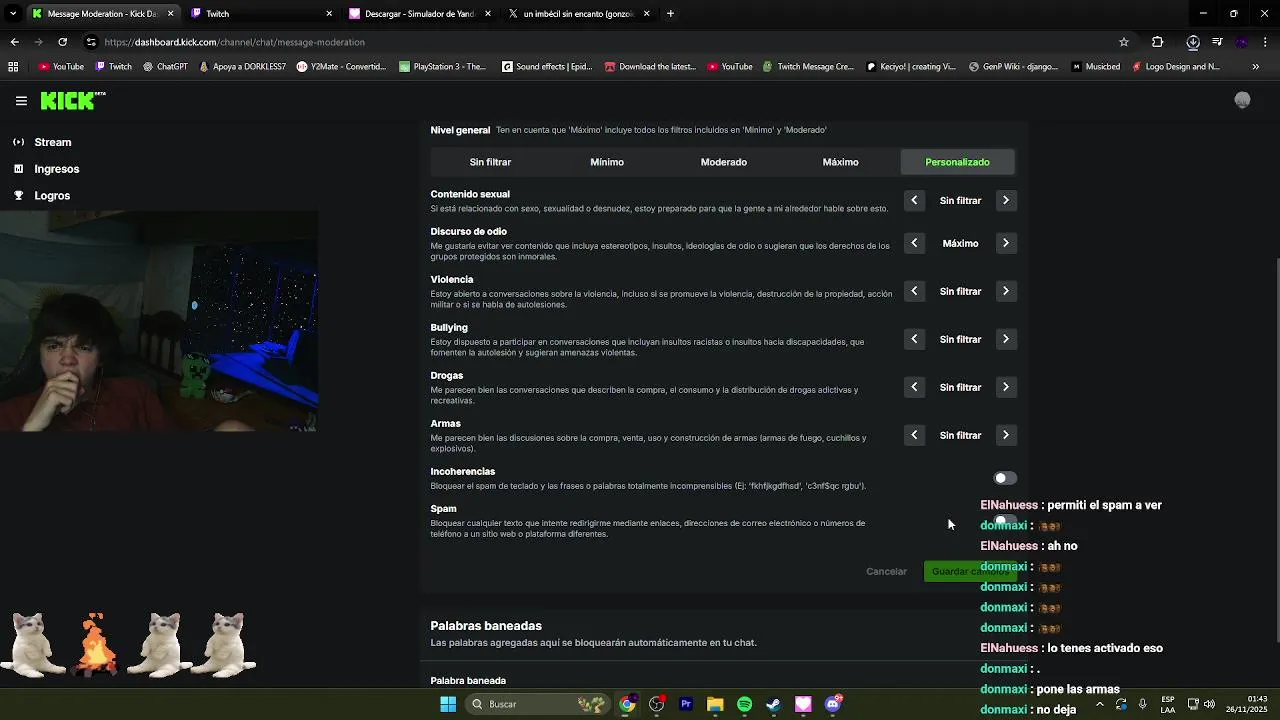The width and height of the screenshot is (1280, 720).
Task: Decrease the Armas filter level
Action: pyautogui.click(x=914, y=435)
